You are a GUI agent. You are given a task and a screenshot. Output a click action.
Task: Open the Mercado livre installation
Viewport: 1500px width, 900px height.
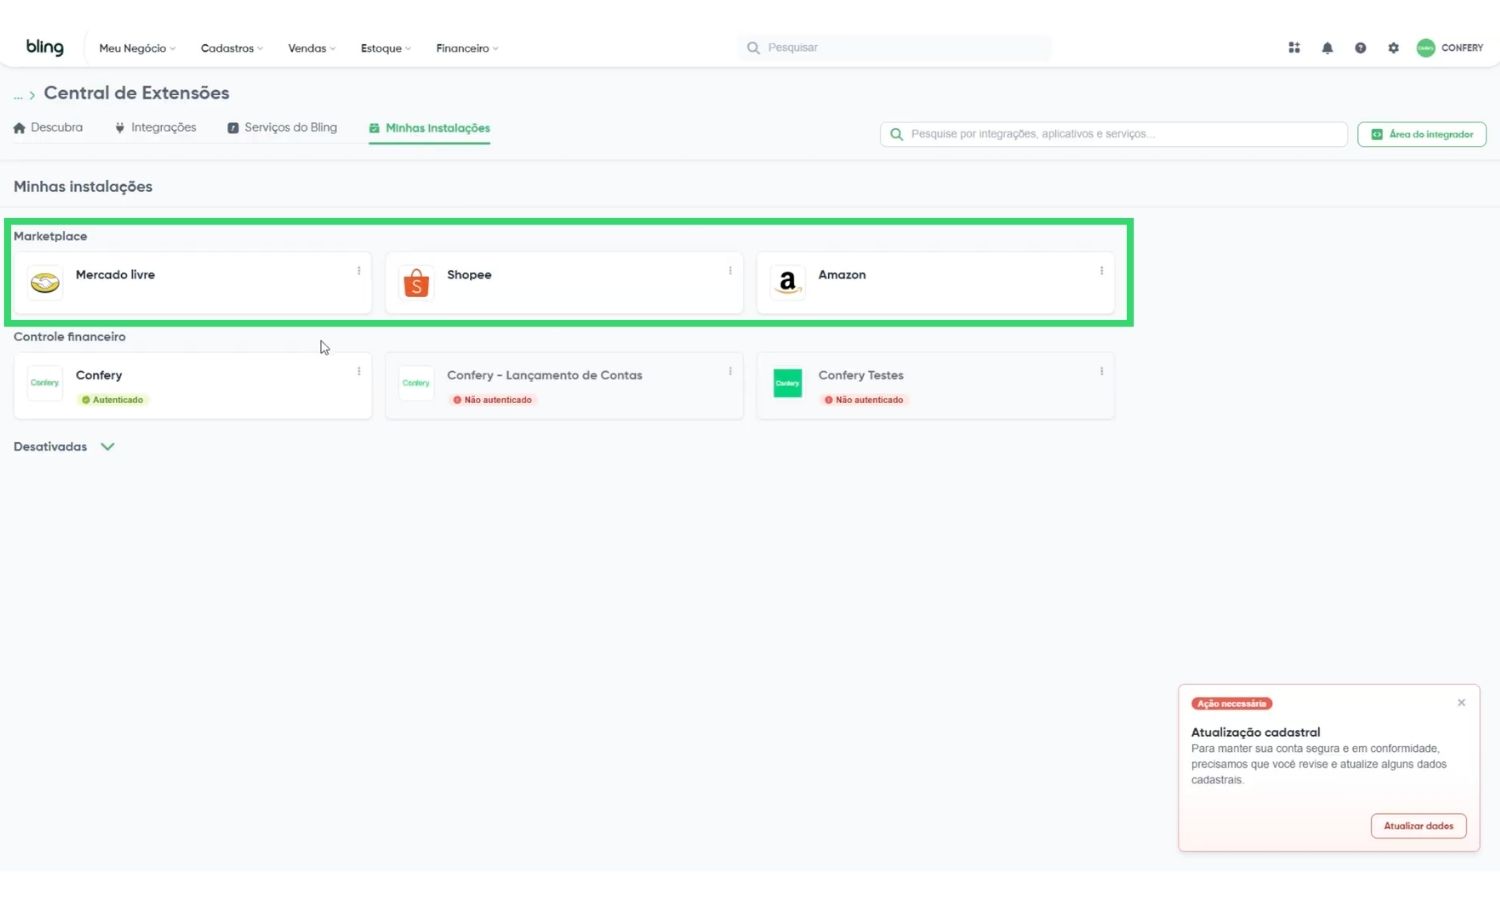click(193, 283)
